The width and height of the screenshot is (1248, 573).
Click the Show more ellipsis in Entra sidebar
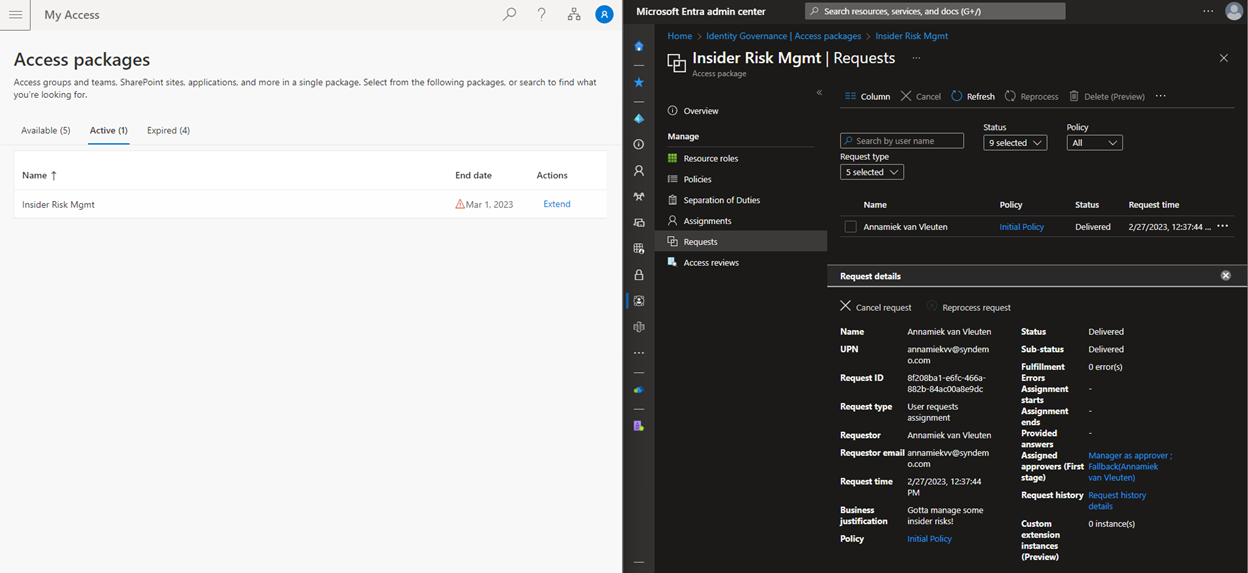click(x=639, y=353)
